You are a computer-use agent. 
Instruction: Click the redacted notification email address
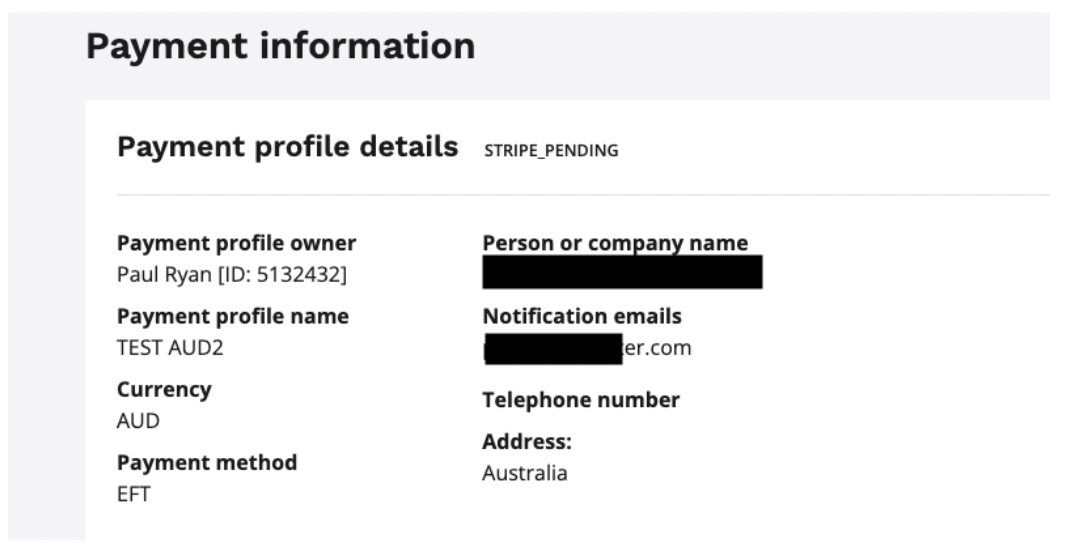coord(586,348)
